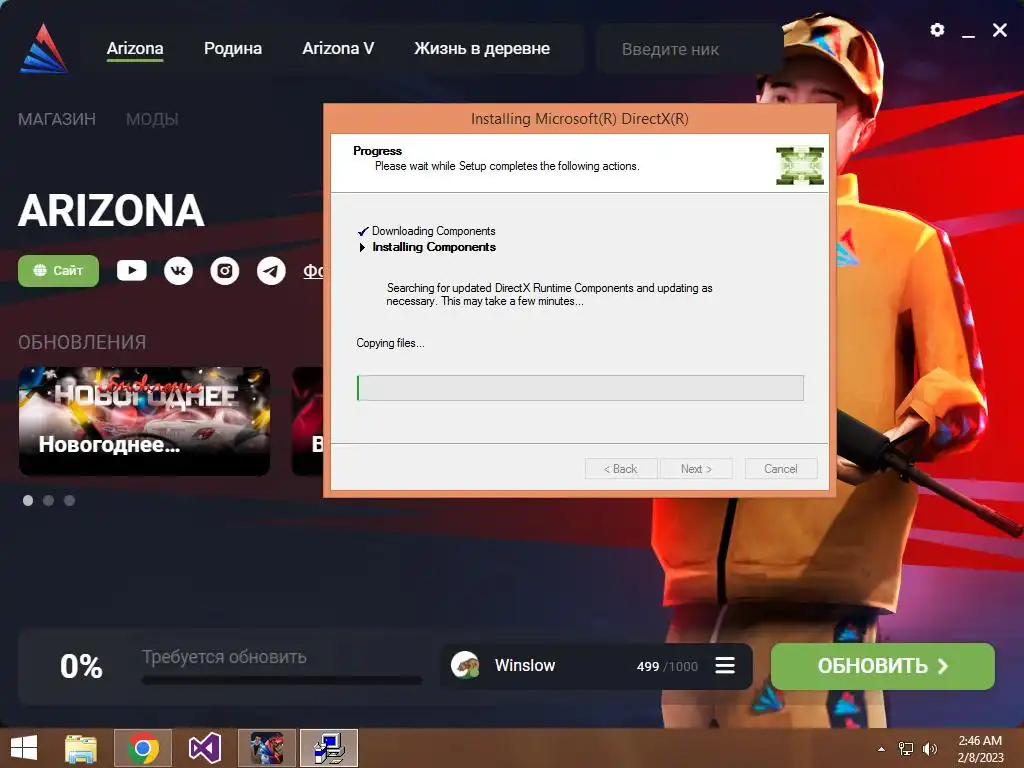Click the Installing Components step text
Viewport: 1024px width, 768px height.
tap(434, 247)
